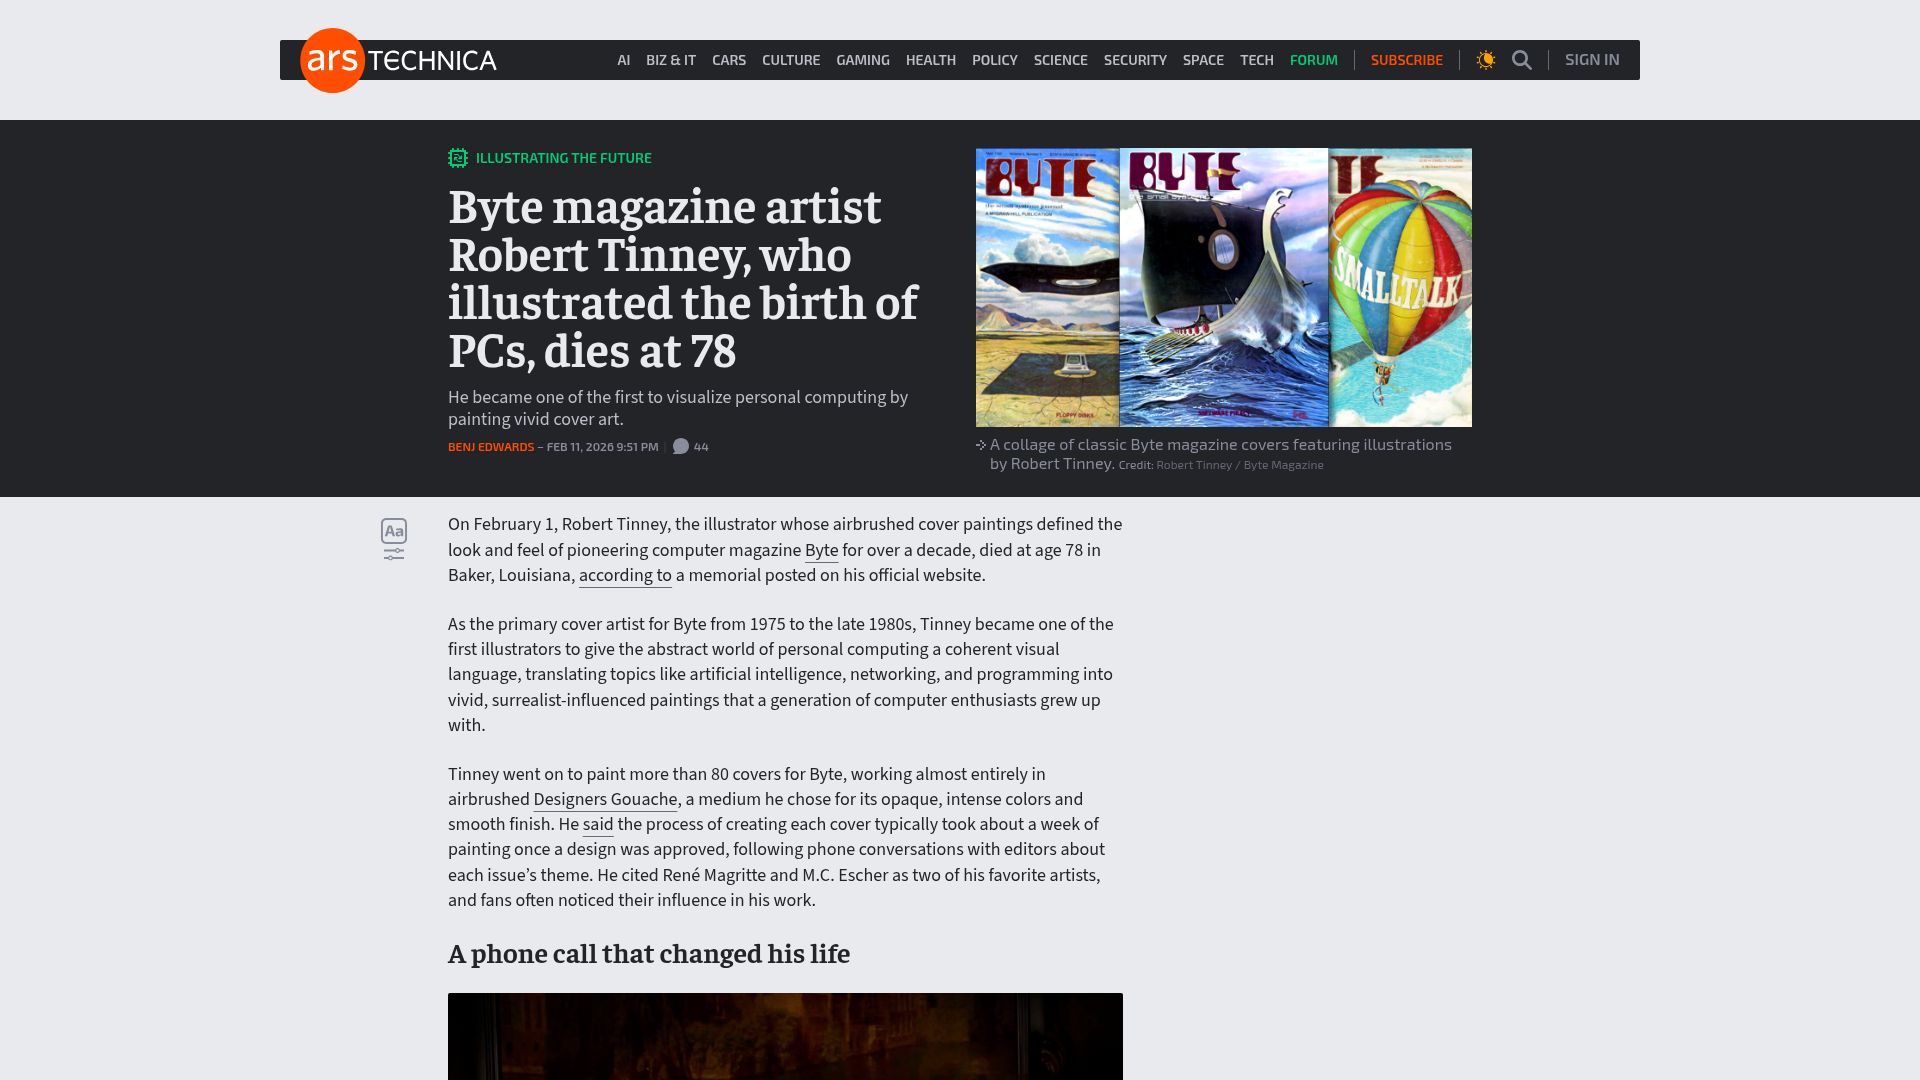Viewport: 1920px width, 1080px height.
Task: Visit the FORUM link
Action: (1314, 60)
